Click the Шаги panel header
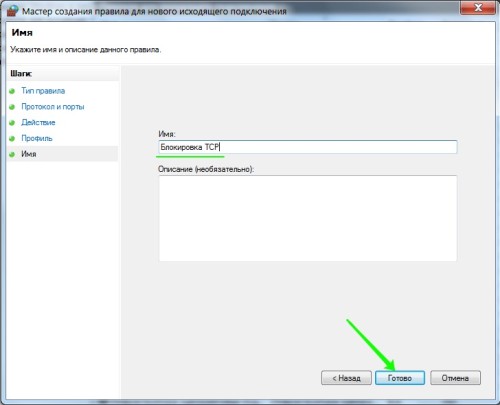This screenshot has width=500, height=405. coord(21,73)
